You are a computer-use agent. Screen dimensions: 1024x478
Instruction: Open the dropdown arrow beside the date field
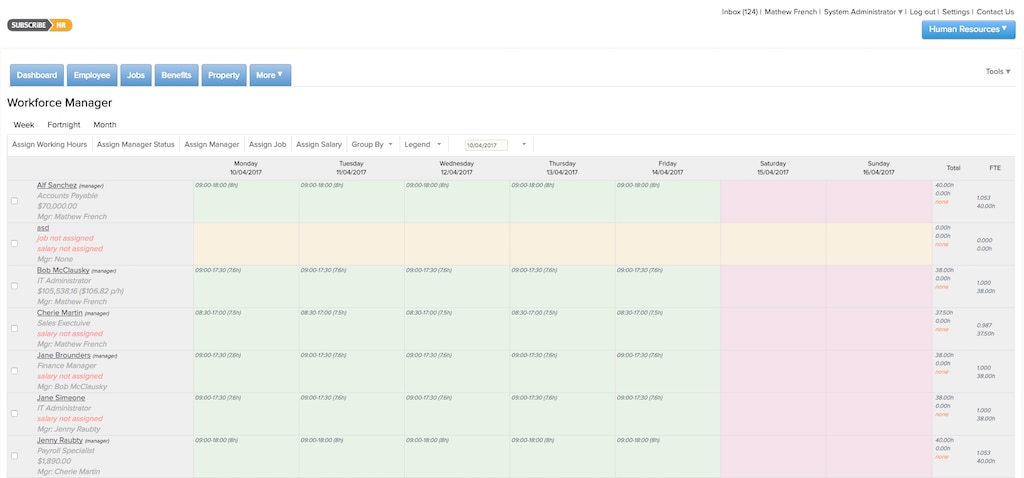click(524, 145)
